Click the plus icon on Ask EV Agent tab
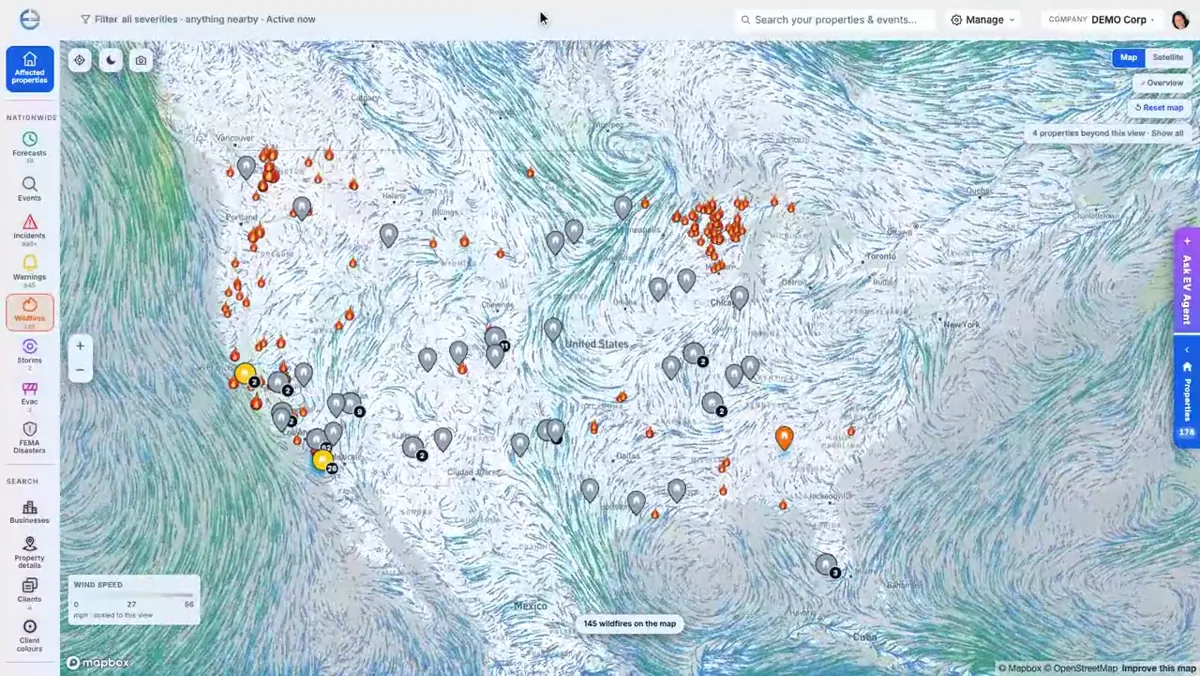 (1187, 241)
